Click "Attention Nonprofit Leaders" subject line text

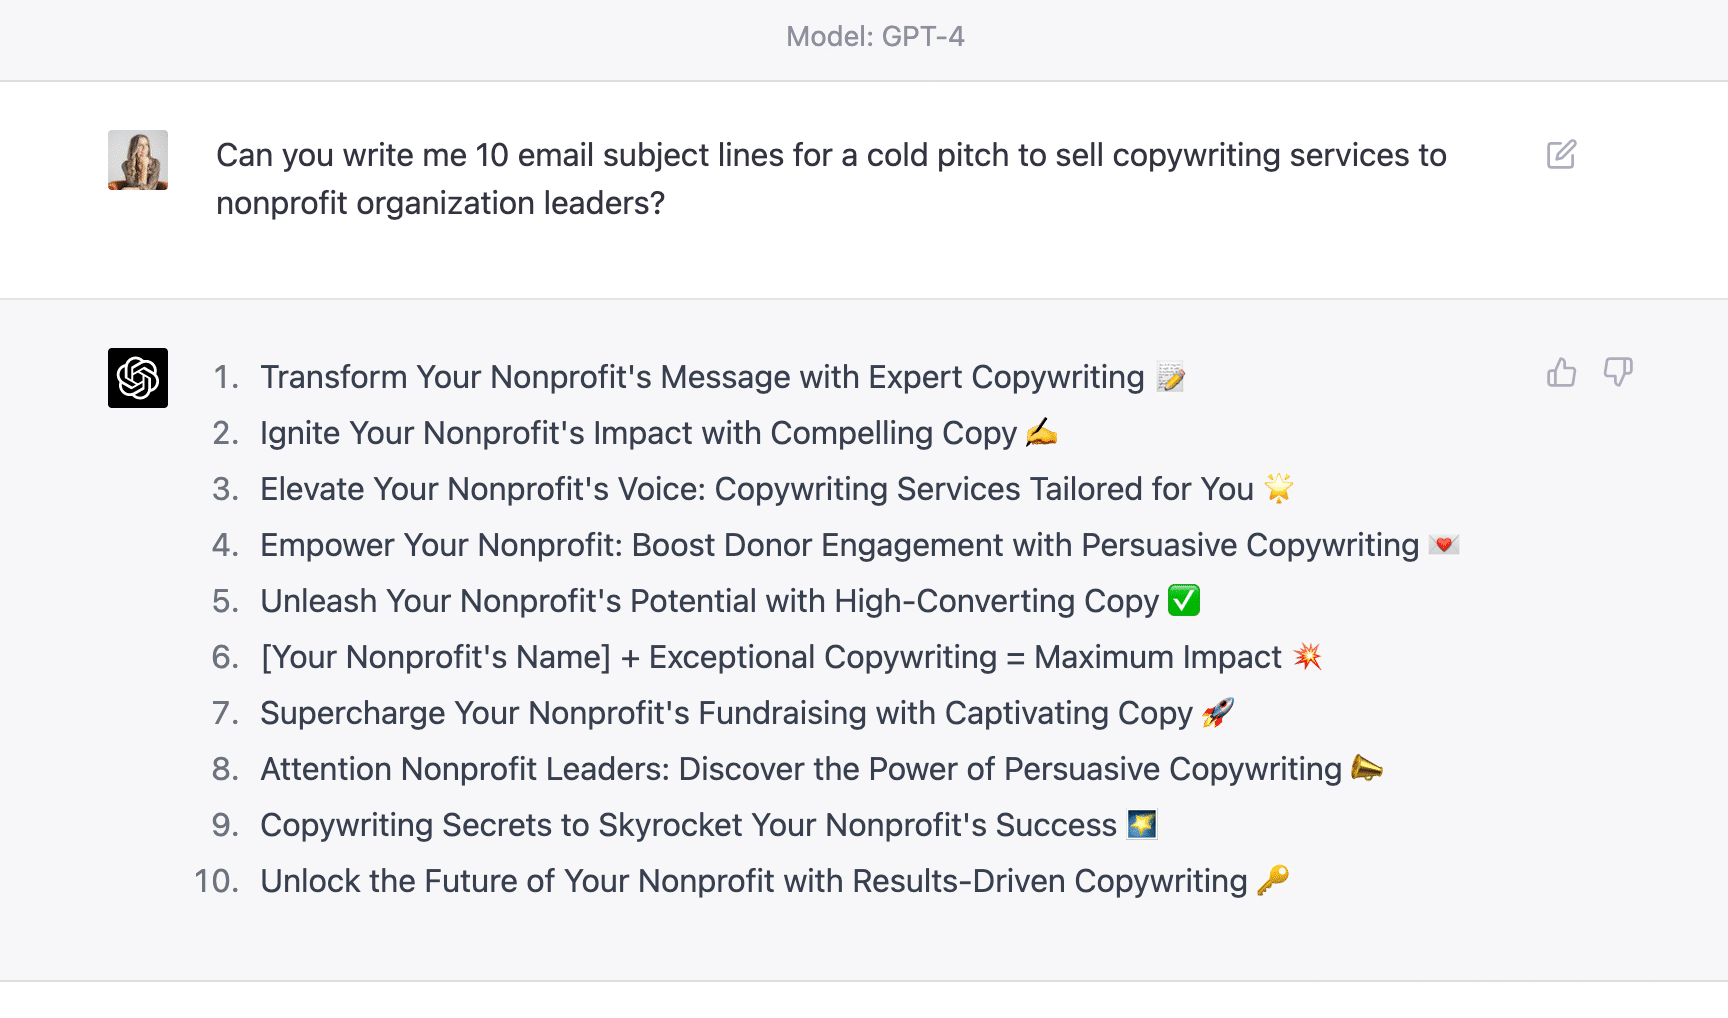coord(801,769)
